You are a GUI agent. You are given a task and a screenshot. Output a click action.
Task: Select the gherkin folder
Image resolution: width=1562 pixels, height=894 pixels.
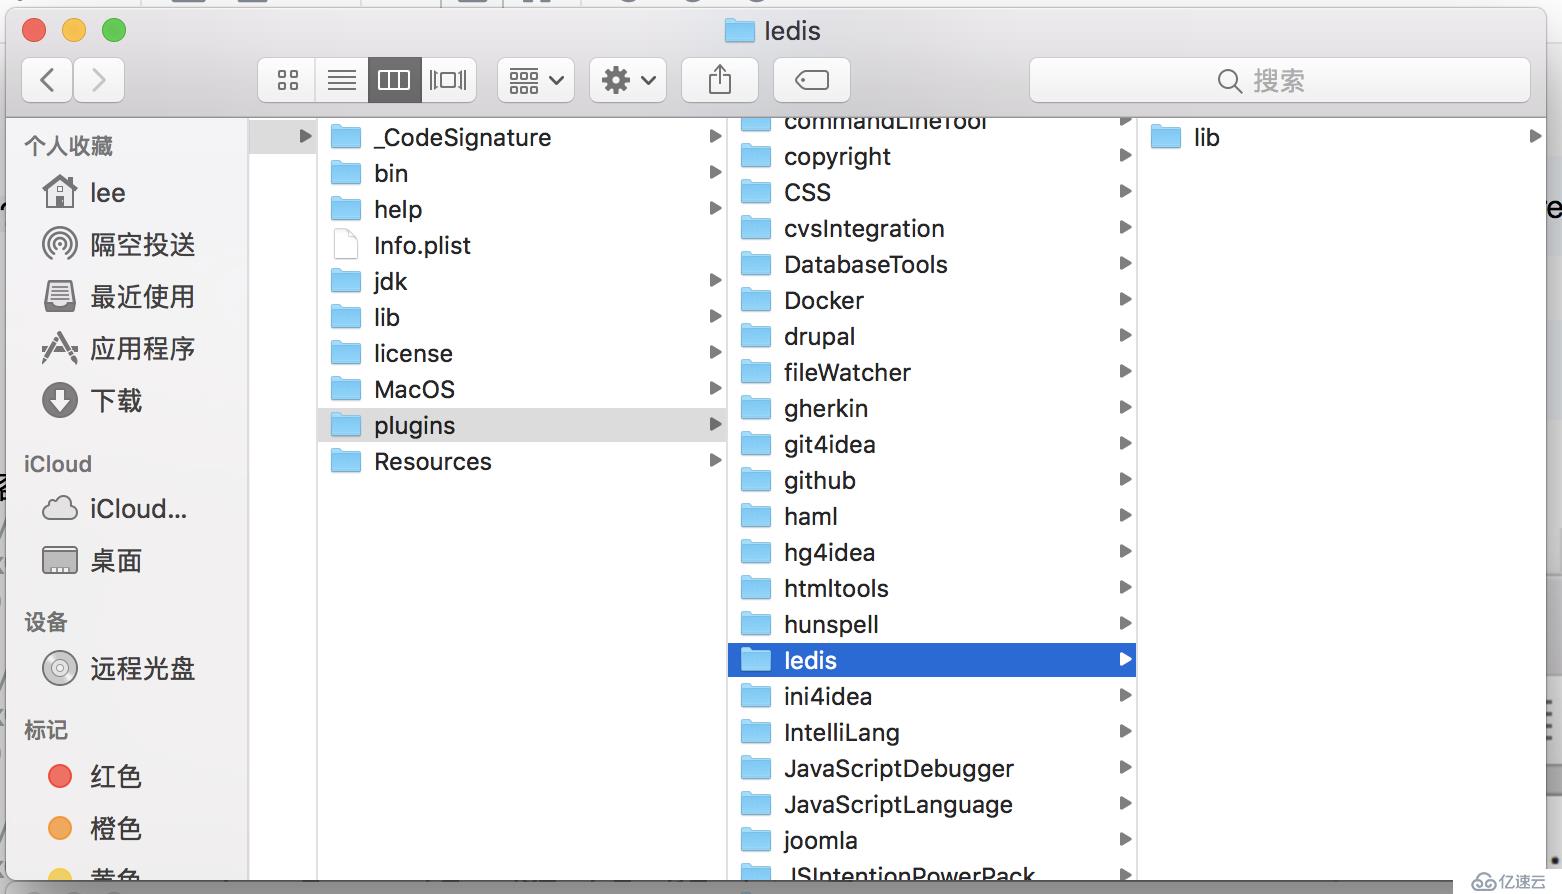[932, 408]
